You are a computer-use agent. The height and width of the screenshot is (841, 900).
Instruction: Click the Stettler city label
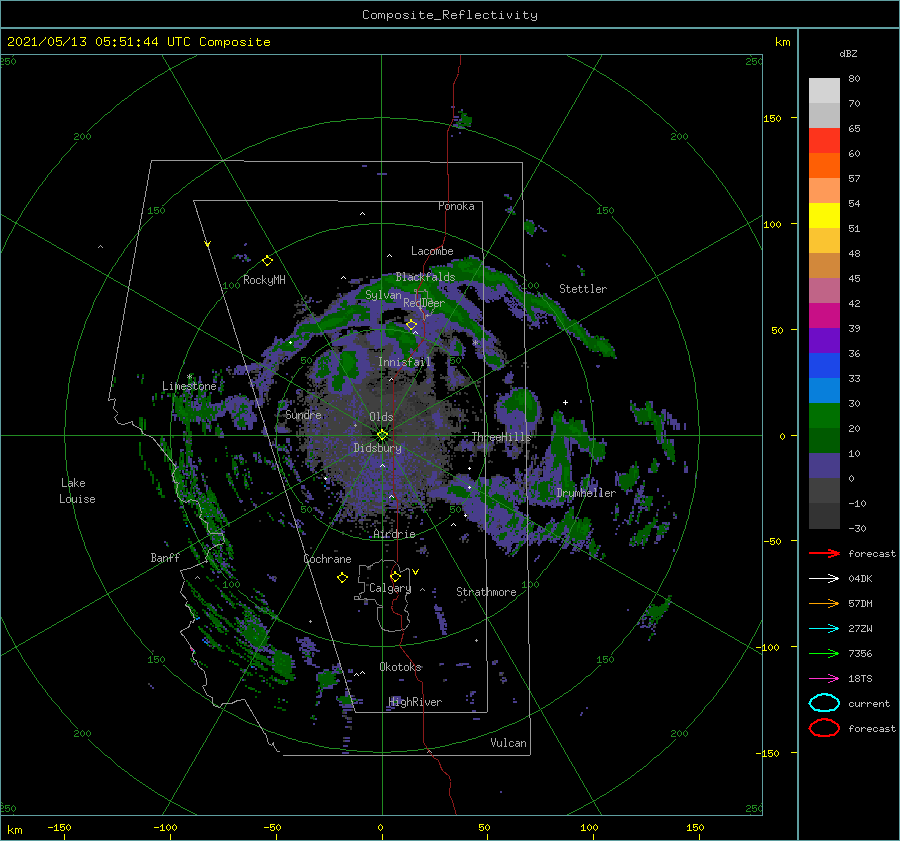pos(583,289)
